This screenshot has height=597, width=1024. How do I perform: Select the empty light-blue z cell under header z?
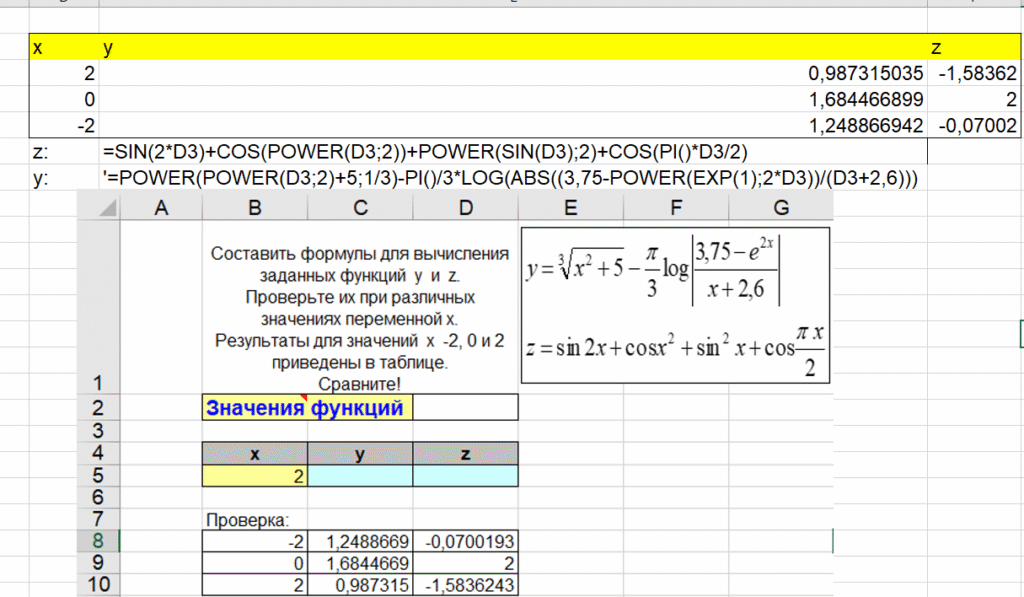[x=465, y=476]
